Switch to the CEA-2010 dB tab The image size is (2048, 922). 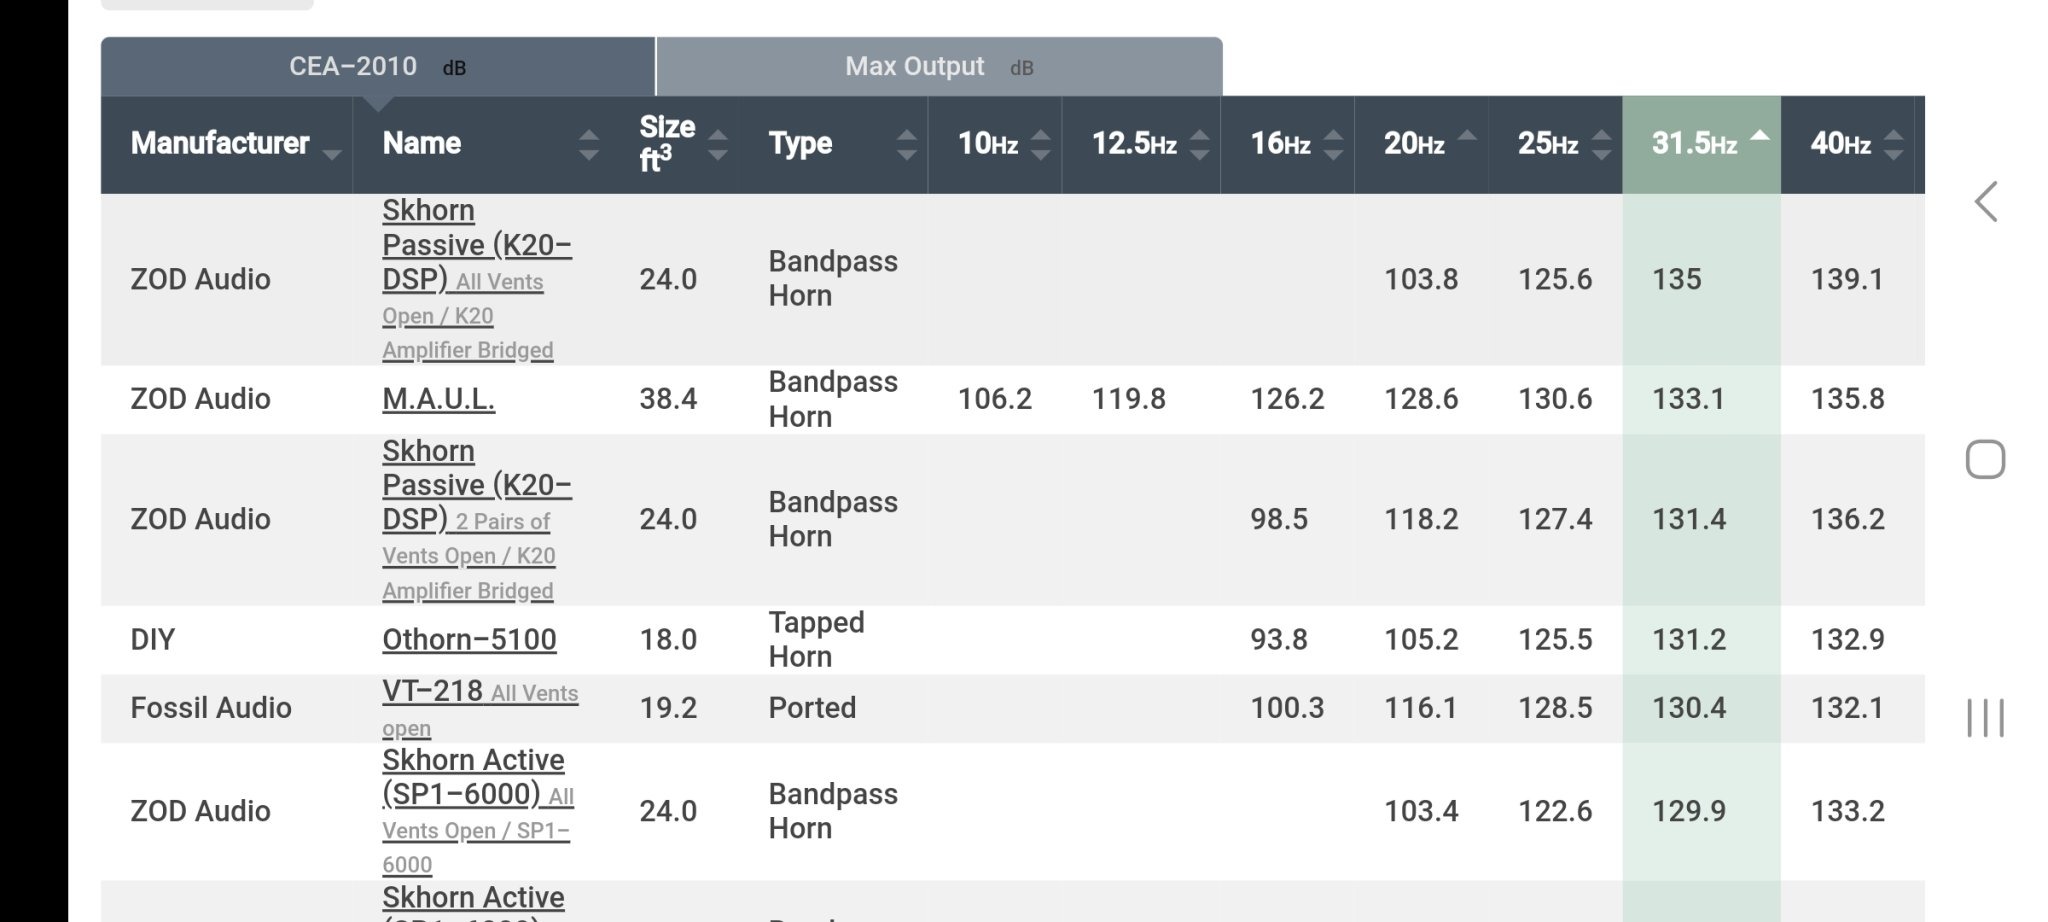click(378, 67)
